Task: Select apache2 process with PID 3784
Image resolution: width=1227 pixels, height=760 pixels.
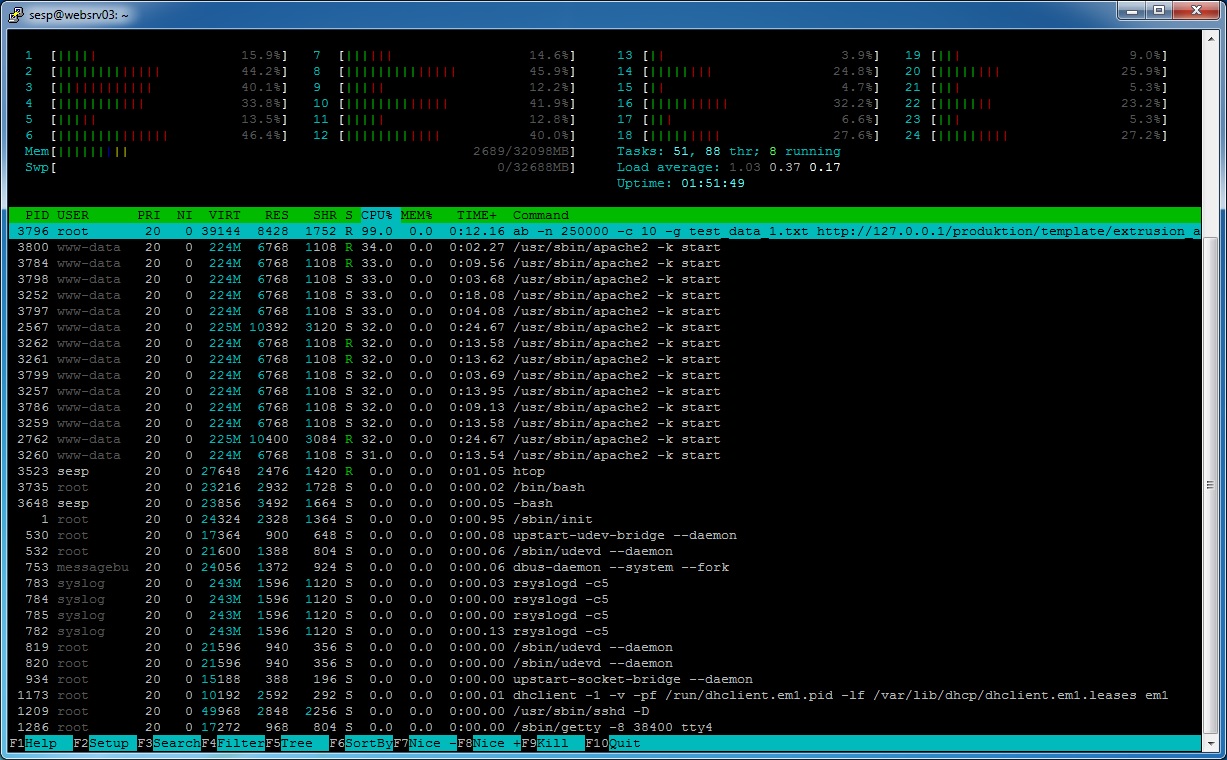Action: coord(604,263)
